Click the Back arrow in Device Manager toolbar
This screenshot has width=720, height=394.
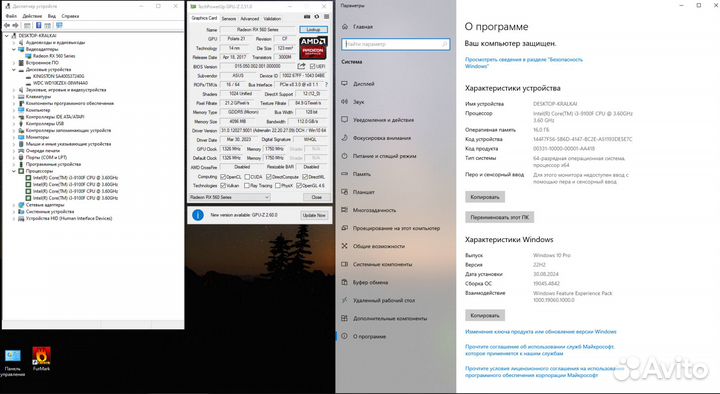6,25
